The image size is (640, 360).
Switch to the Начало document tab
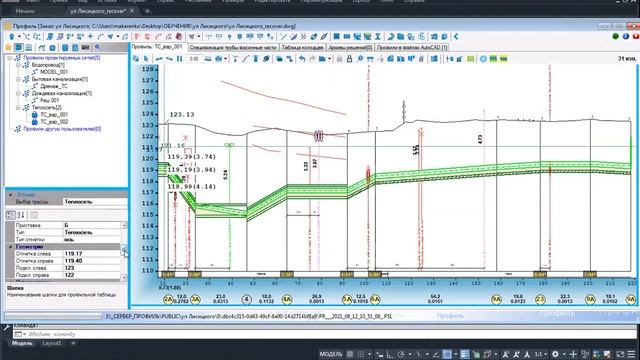[x=25, y=11]
